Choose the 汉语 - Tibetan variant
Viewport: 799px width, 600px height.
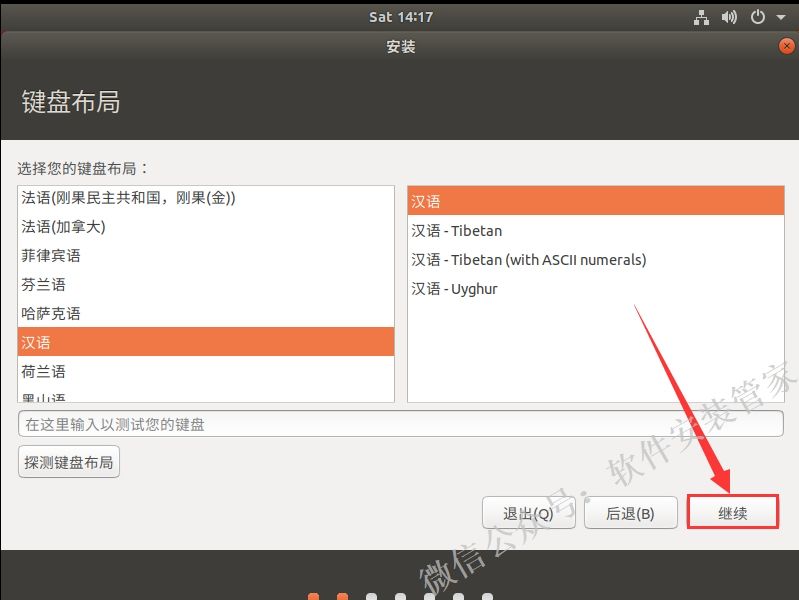pos(596,230)
